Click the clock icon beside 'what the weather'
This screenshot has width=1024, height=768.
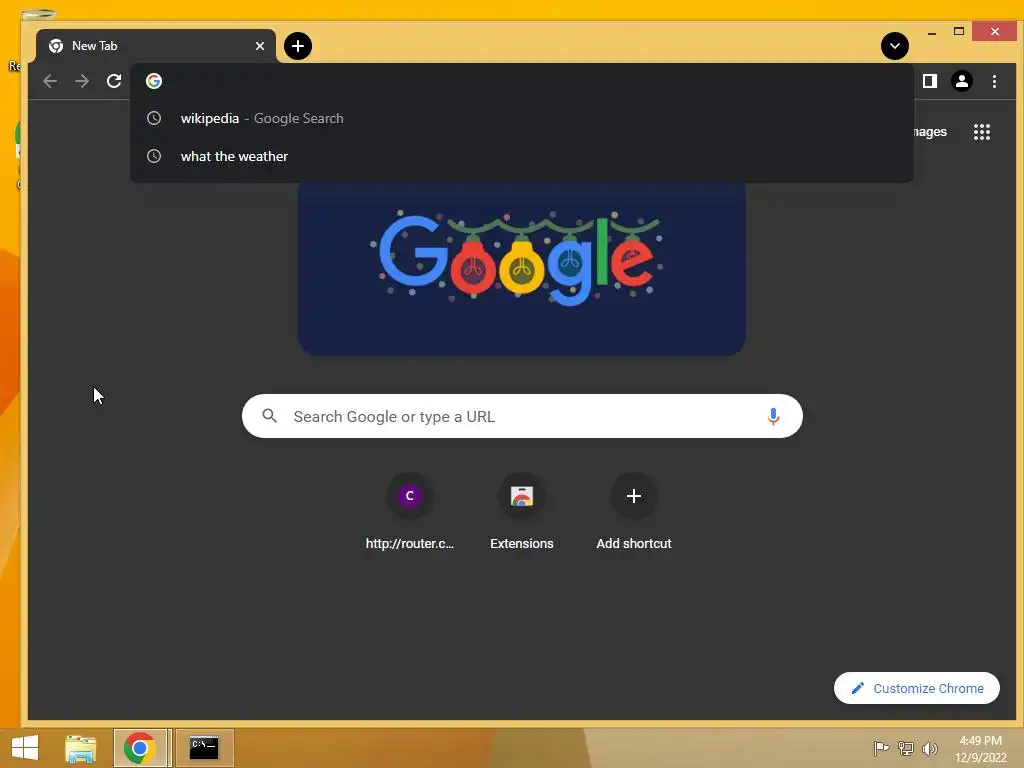click(x=154, y=156)
